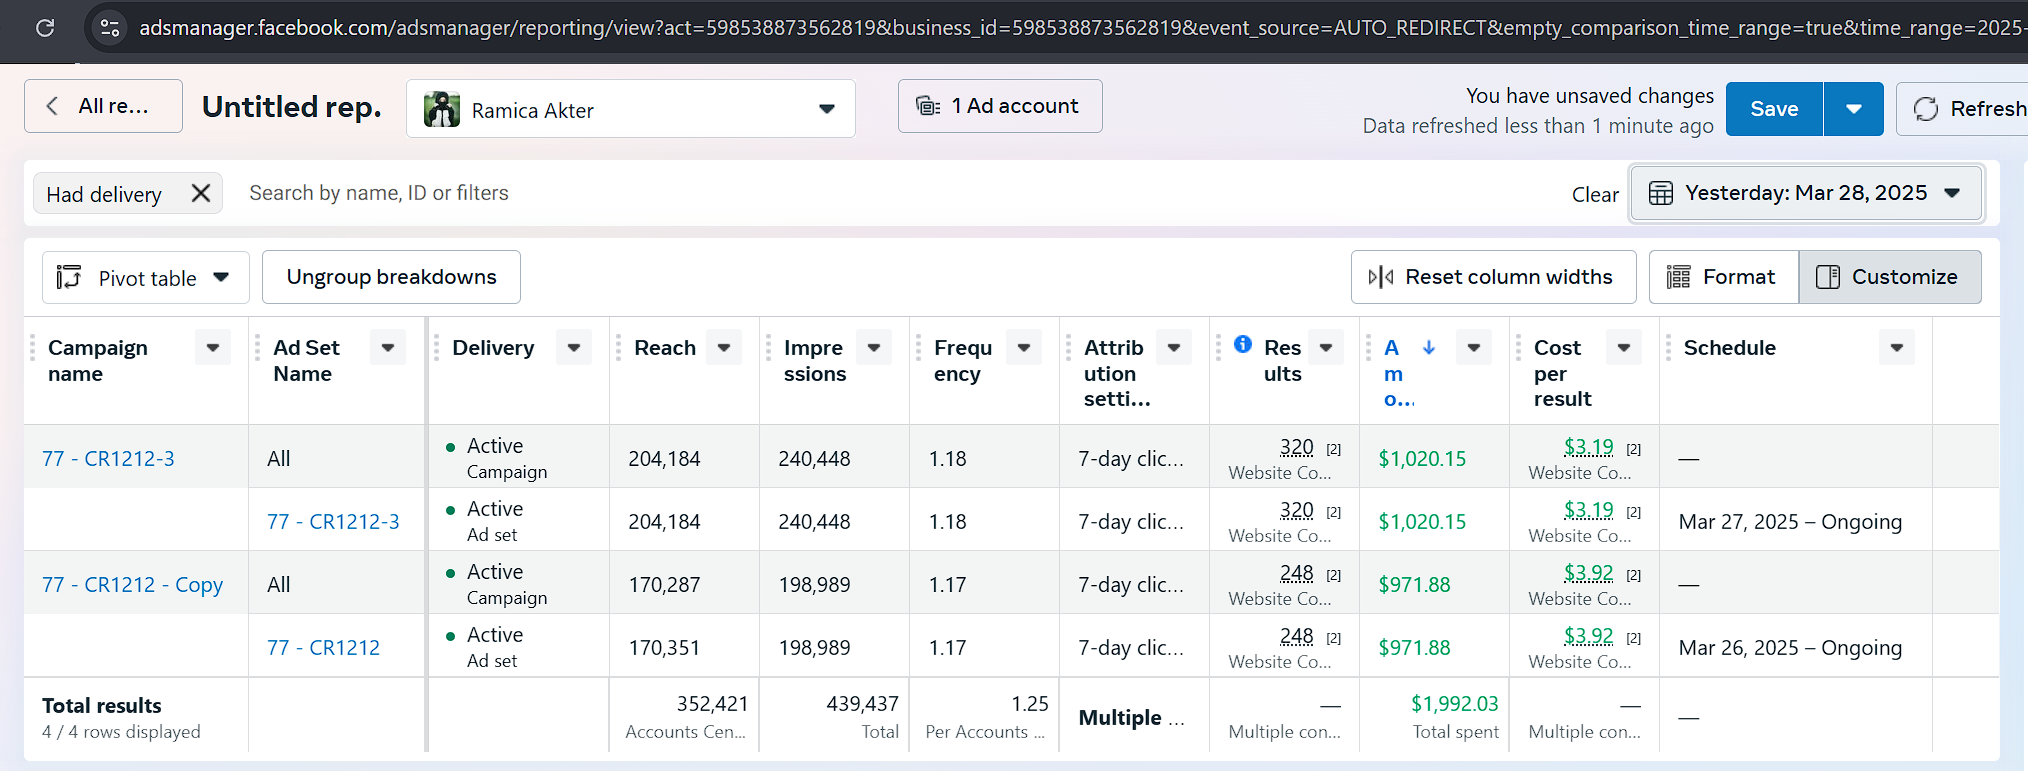Open the Yesterday date range picker
The width and height of the screenshot is (2028, 771).
pos(1805,193)
